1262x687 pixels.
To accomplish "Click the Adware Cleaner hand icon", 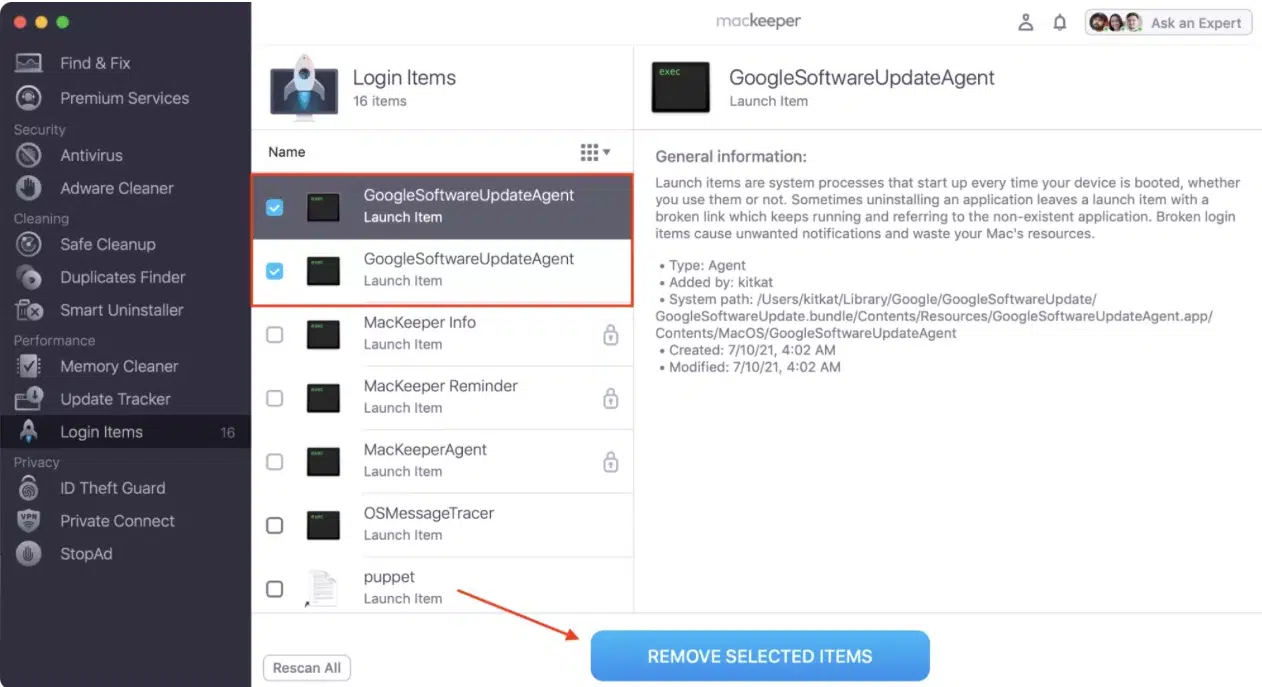I will click(29, 188).
